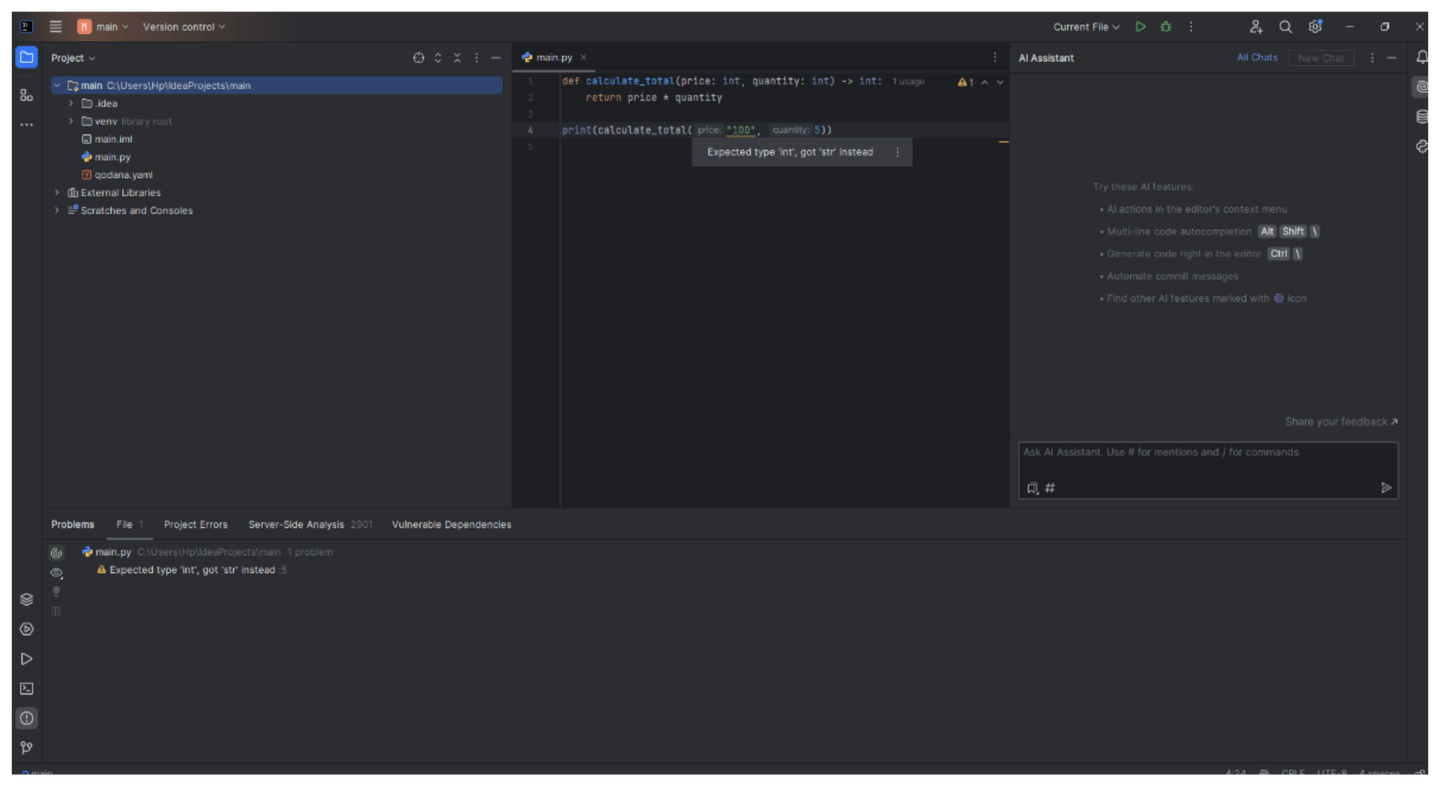Screen dimensions: 1440x787
Task: Click New Chat button
Action: point(1321,58)
